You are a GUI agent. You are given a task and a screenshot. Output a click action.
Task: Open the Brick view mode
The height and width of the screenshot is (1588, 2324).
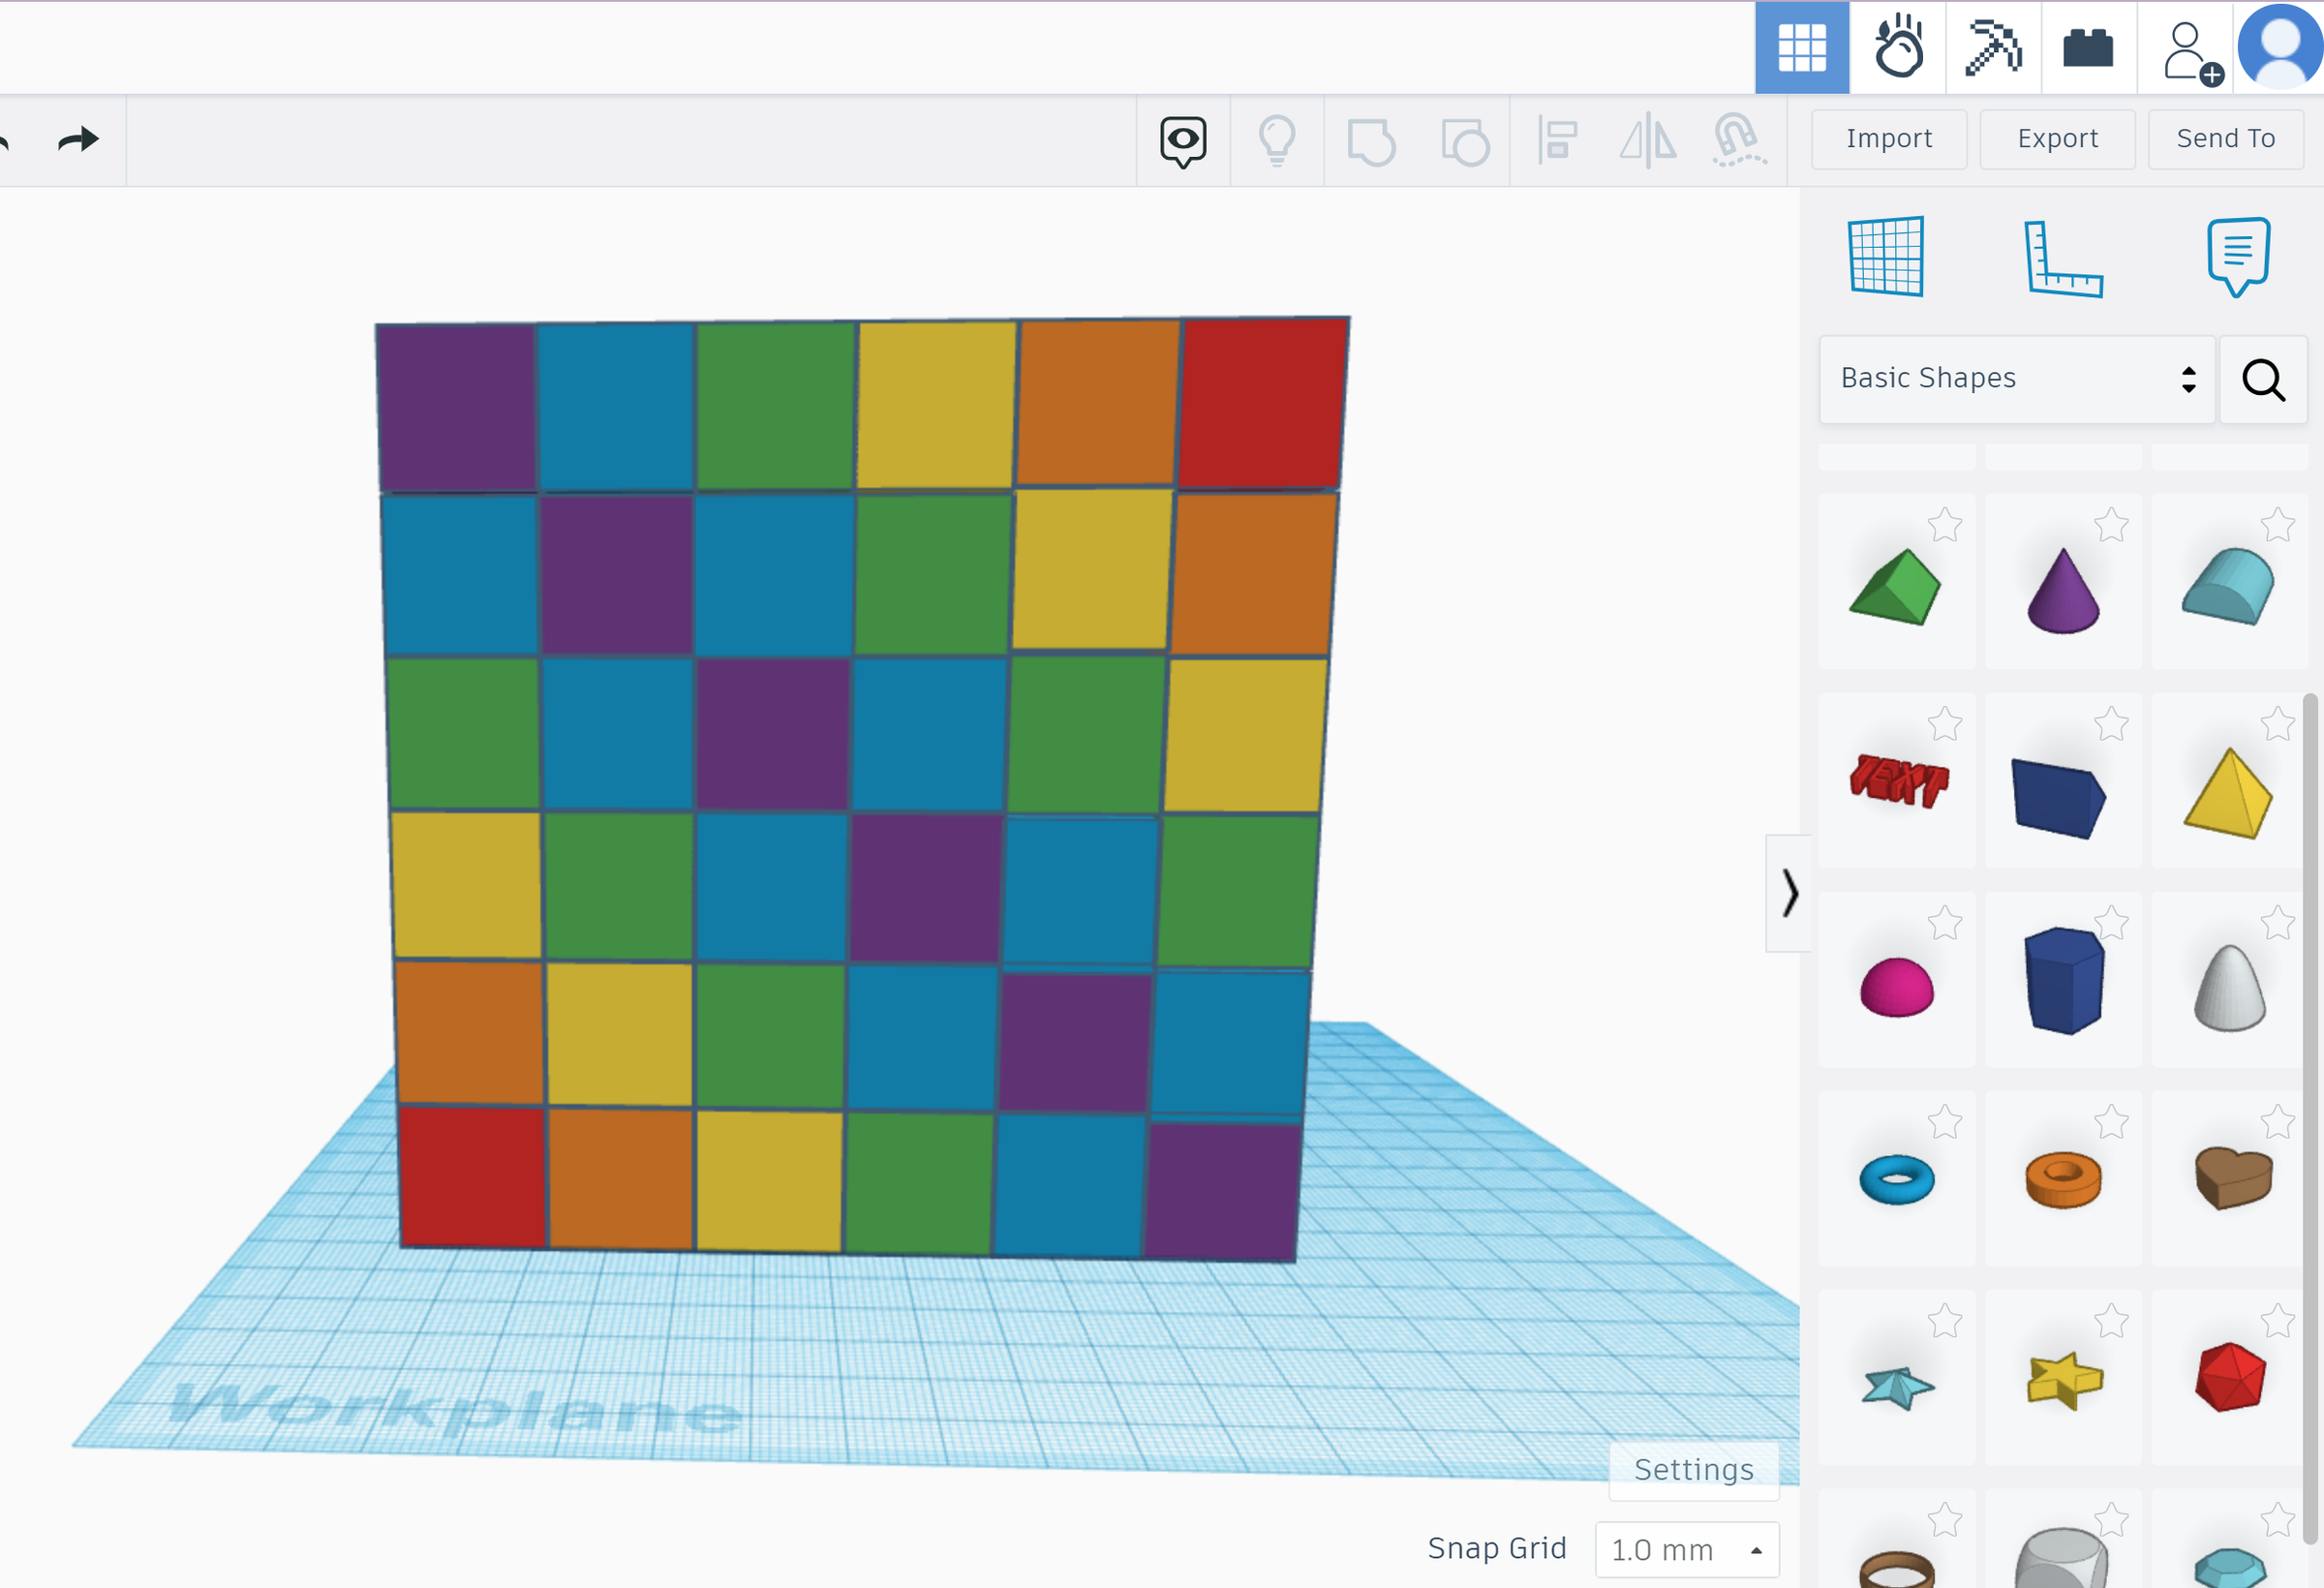2089,47
